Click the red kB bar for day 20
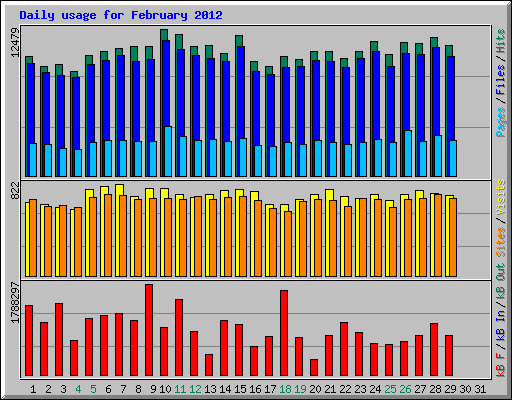The width and height of the screenshot is (512, 400). tap(314, 367)
